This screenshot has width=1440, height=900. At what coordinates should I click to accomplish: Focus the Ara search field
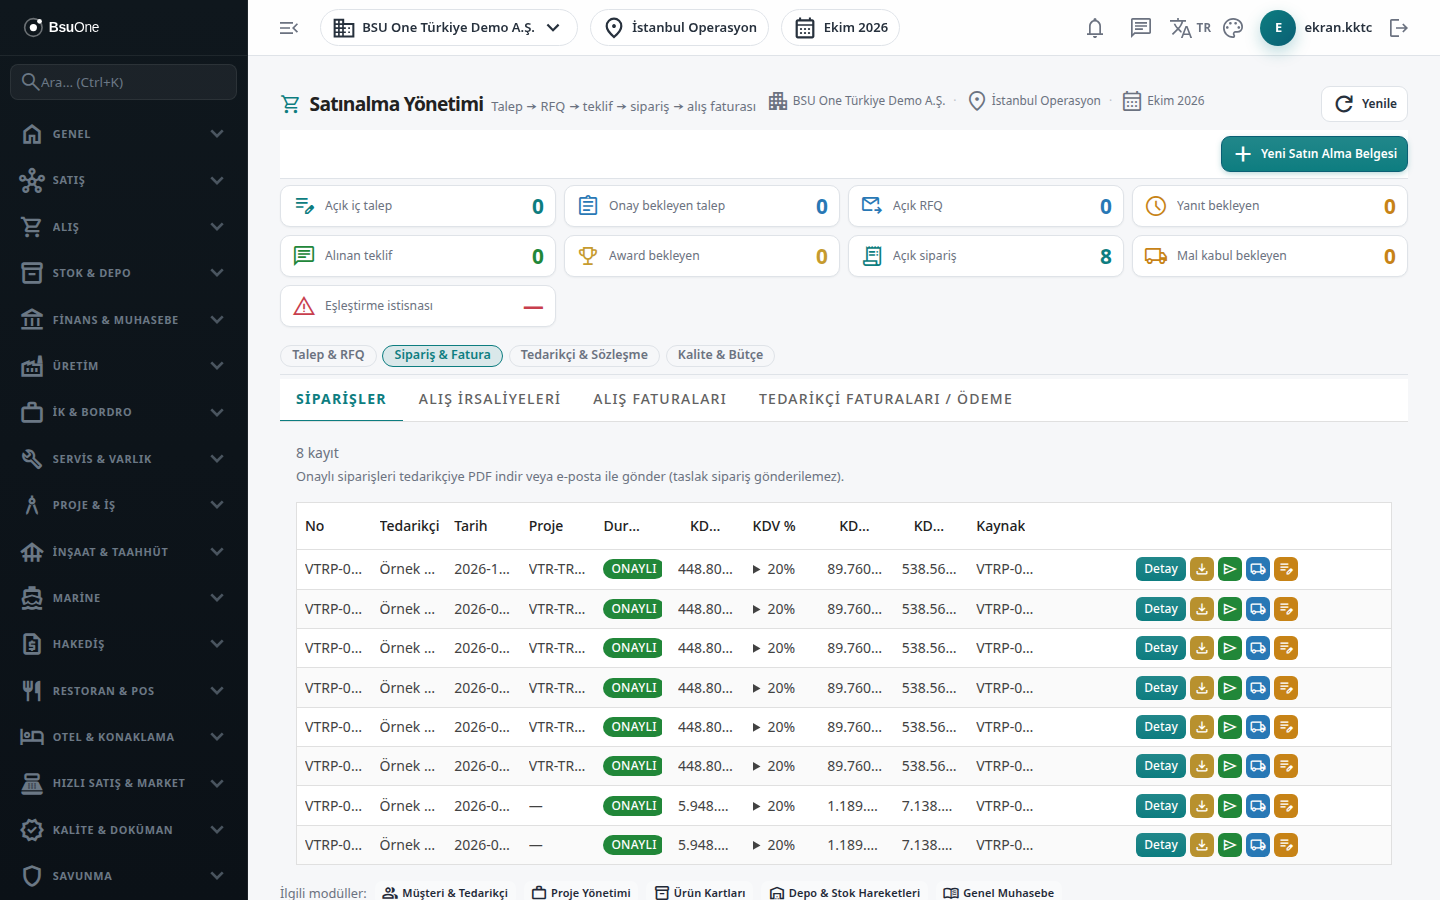[x=124, y=82]
